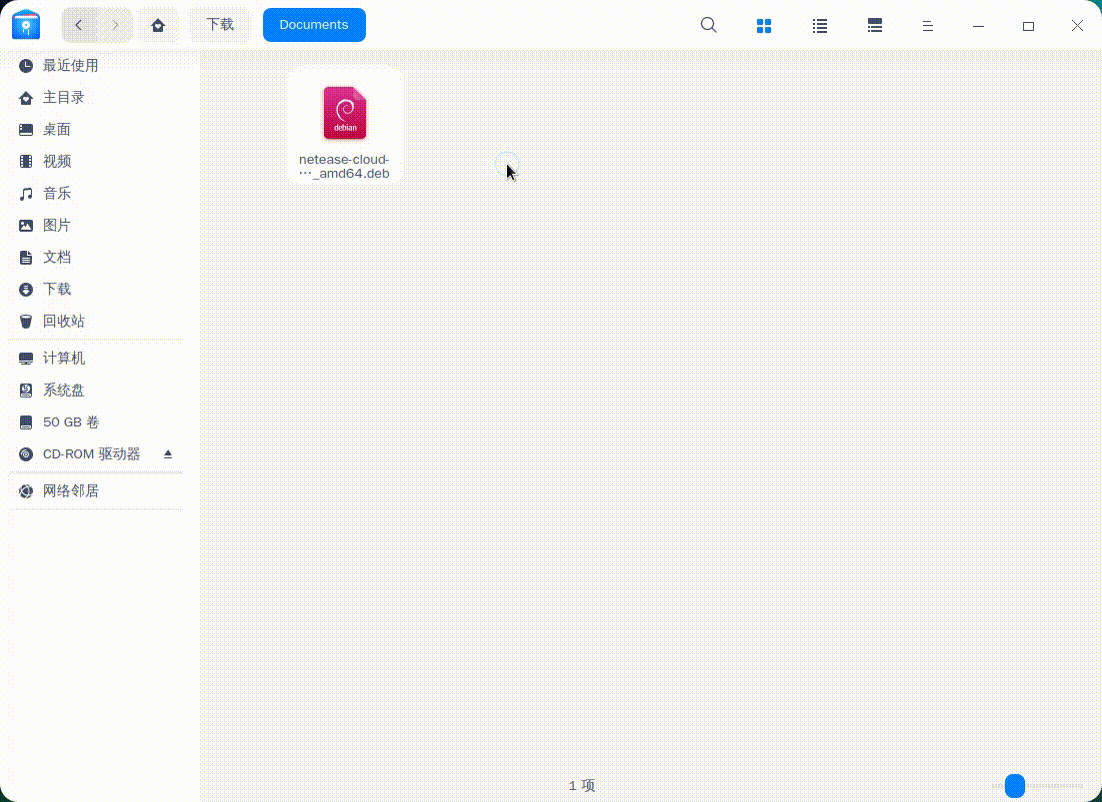Open 最近使用 (Recent) in sidebar
The image size is (1102, 802).
point(70,65)
